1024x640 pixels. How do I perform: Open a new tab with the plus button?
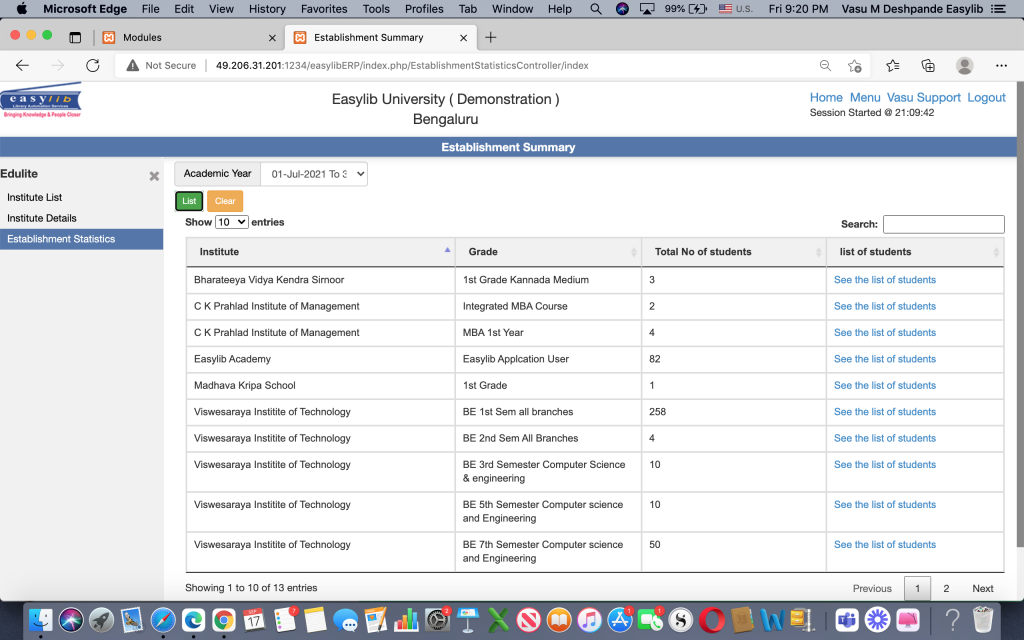point(490,37)
